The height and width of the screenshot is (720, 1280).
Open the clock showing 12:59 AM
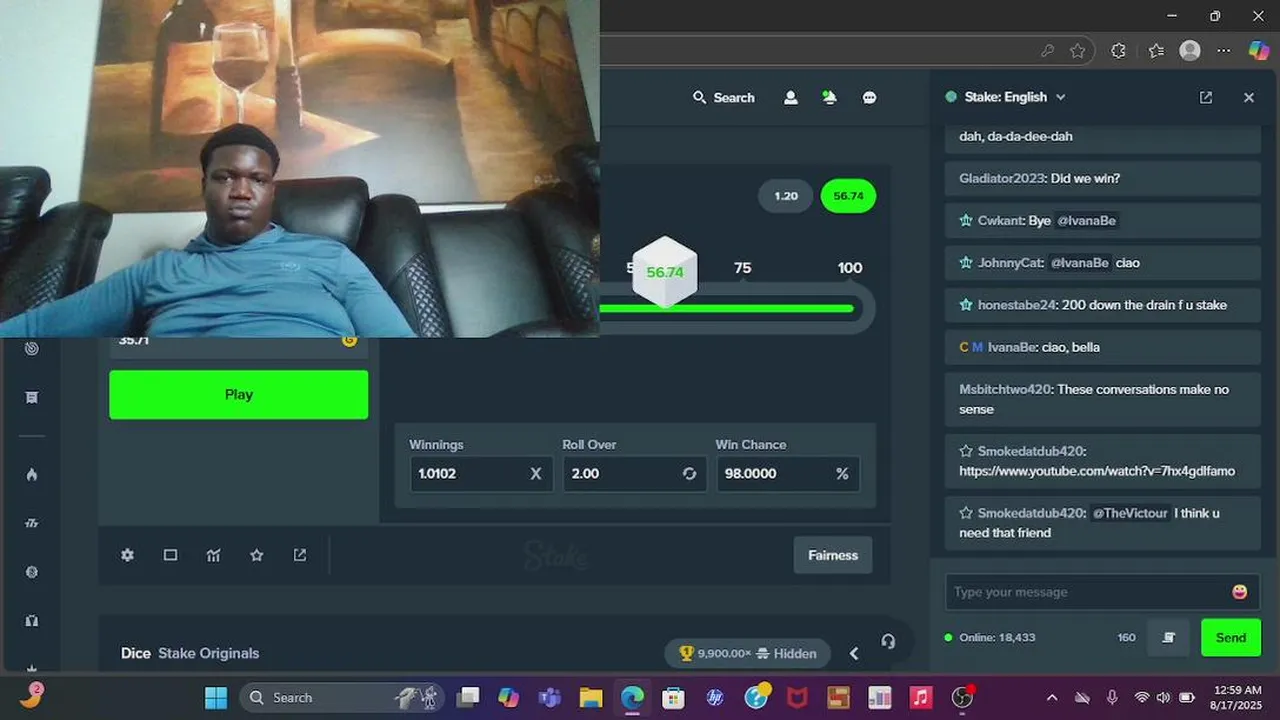[x=1236, y=697]
